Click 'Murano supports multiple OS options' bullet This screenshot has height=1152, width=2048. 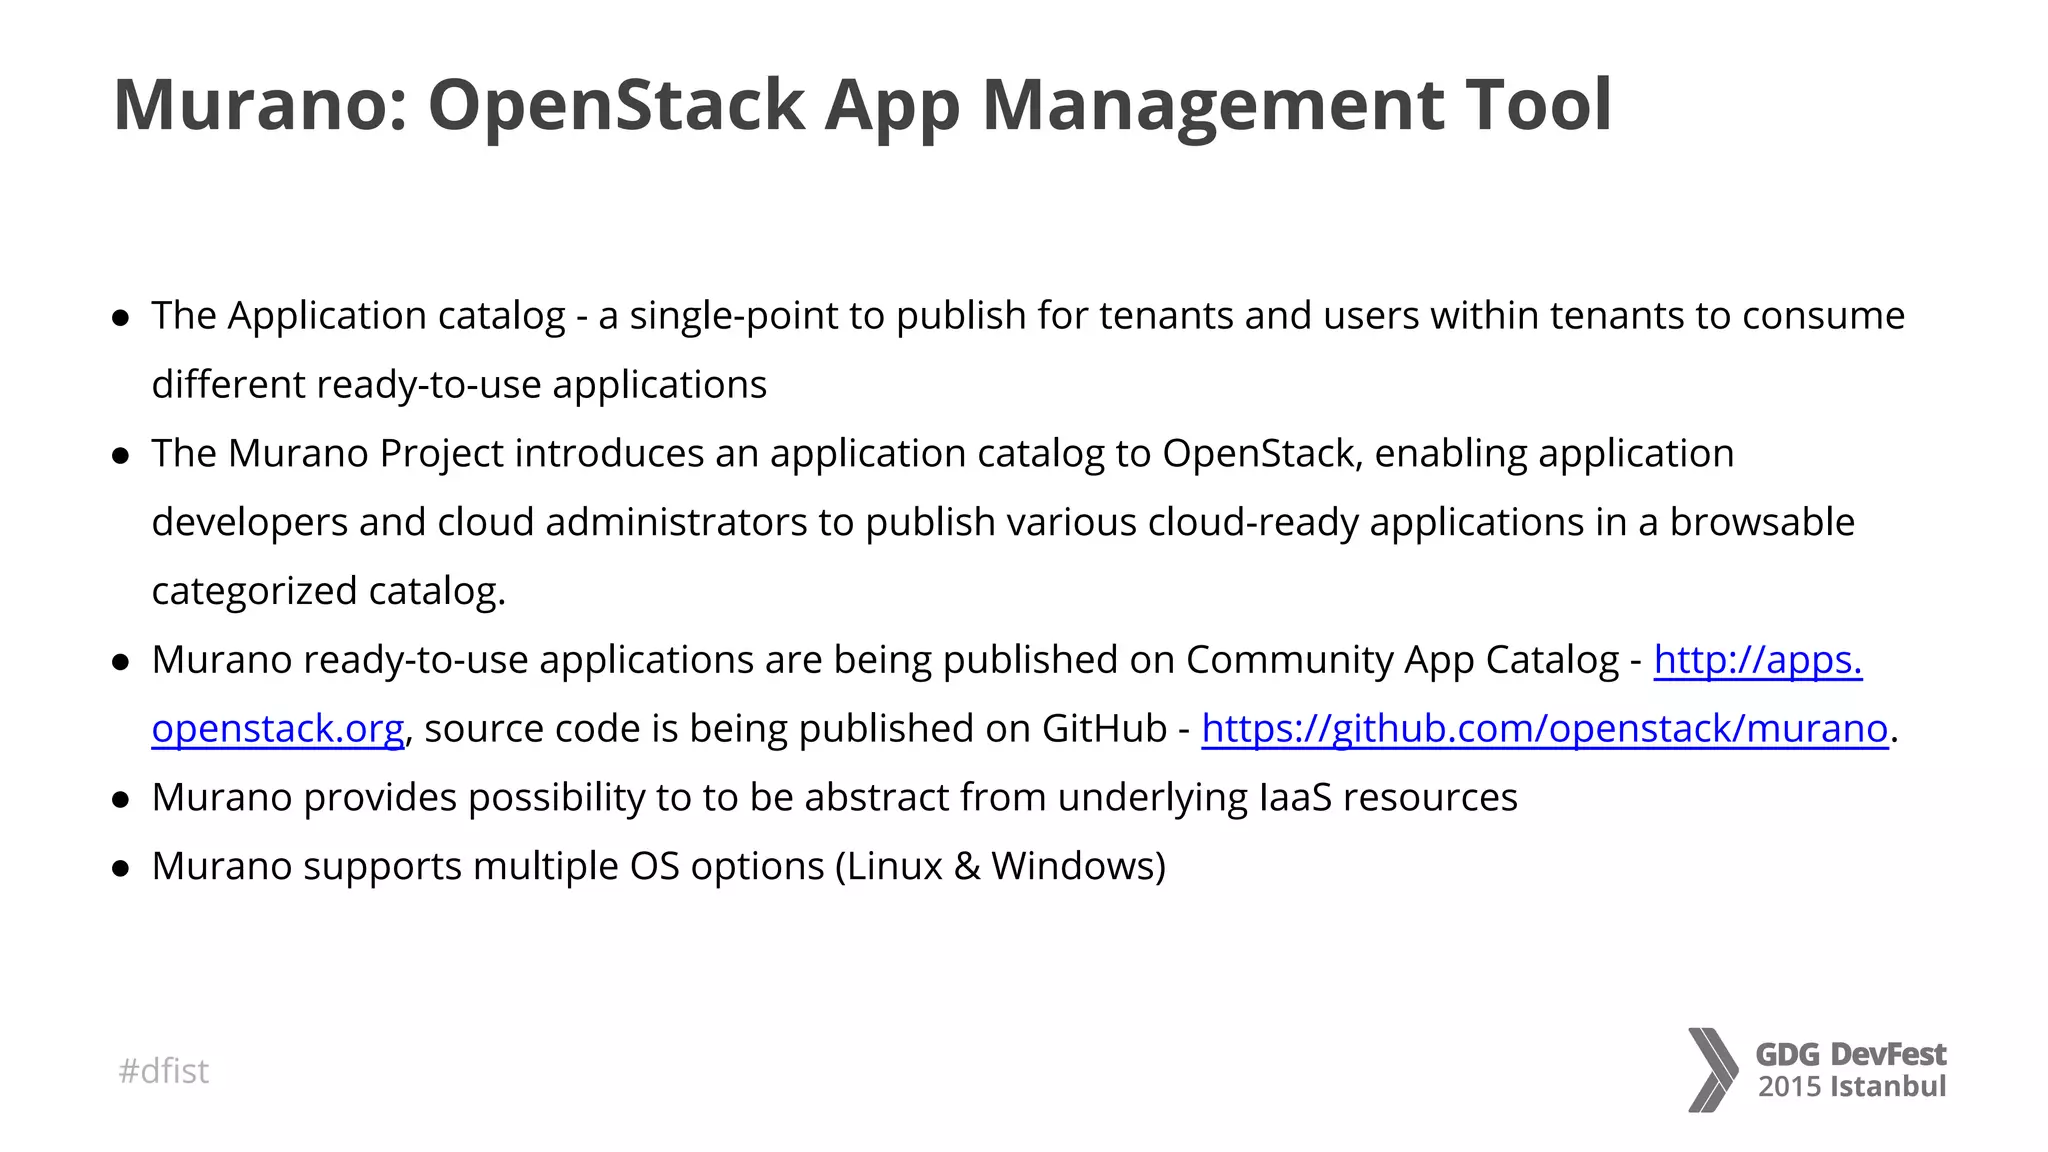coord(659,866)
